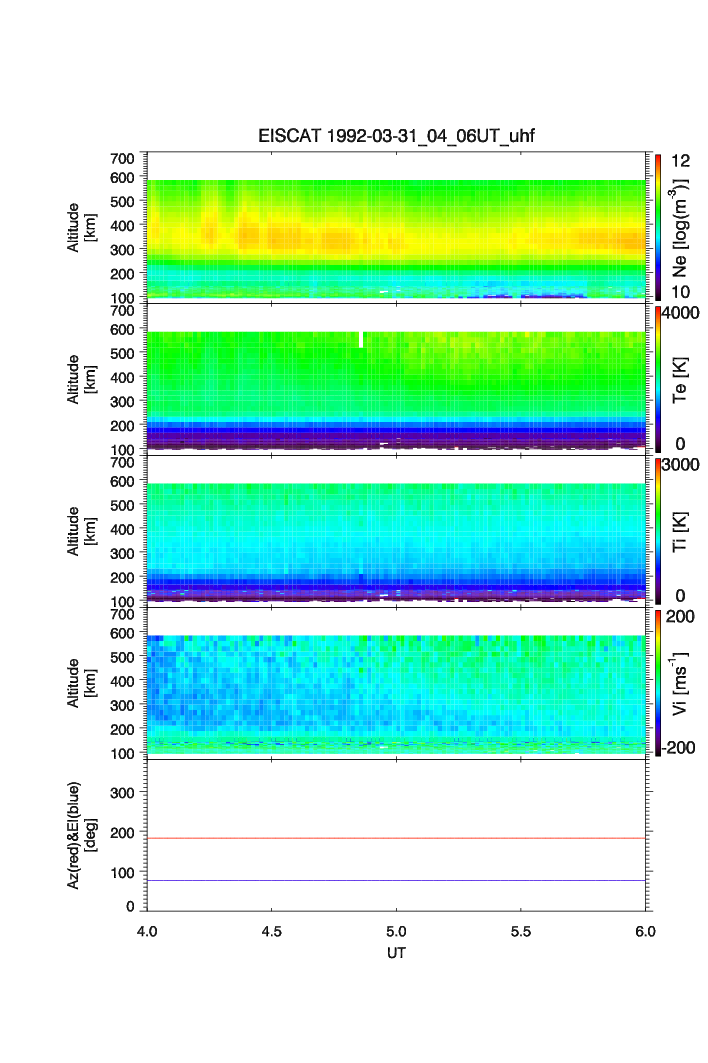Select the Vi [ms-1] colorbar label
Image resolution: width=708 pixels, height=1063 pixels.
pos(680,683)
